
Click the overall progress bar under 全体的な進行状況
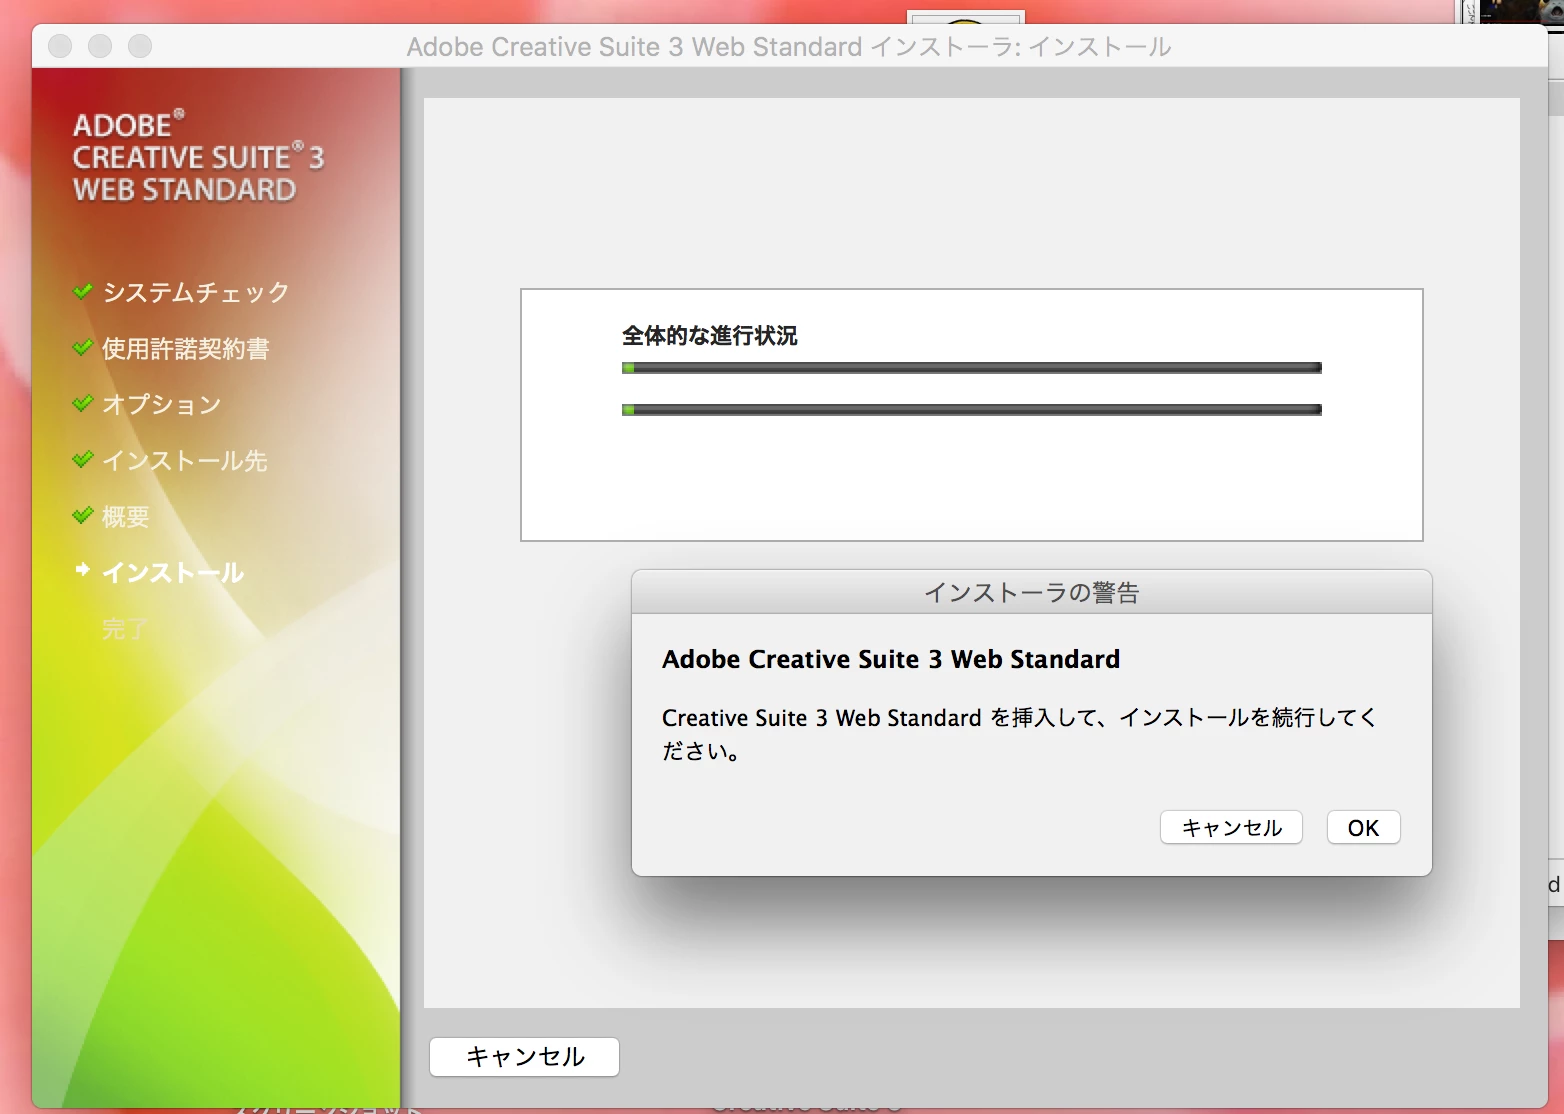(x=972, y=368)
